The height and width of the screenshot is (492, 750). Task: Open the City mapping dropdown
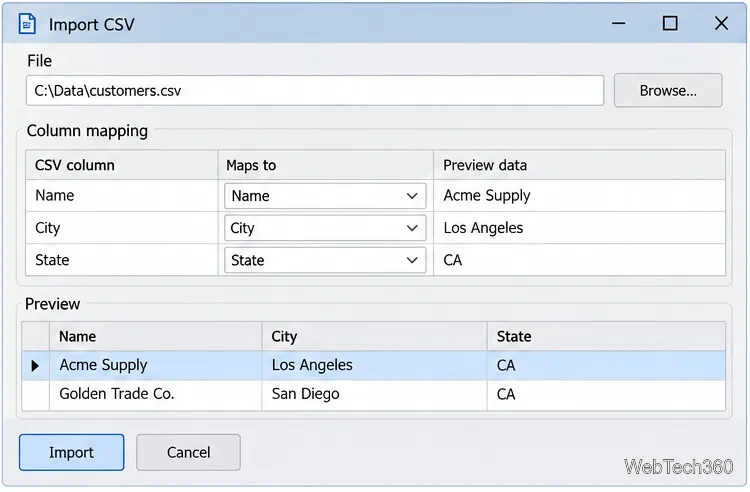point(325,228)
